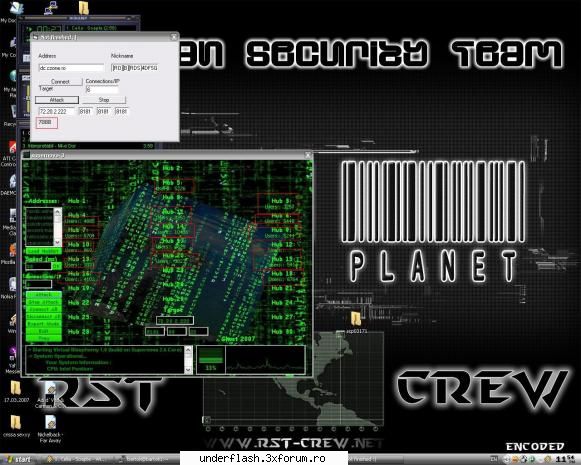The height and width of the screenshot is (465, 581).
Task: Click the Address field showing dc.czone.ro
Action: (x=72, y=68)
